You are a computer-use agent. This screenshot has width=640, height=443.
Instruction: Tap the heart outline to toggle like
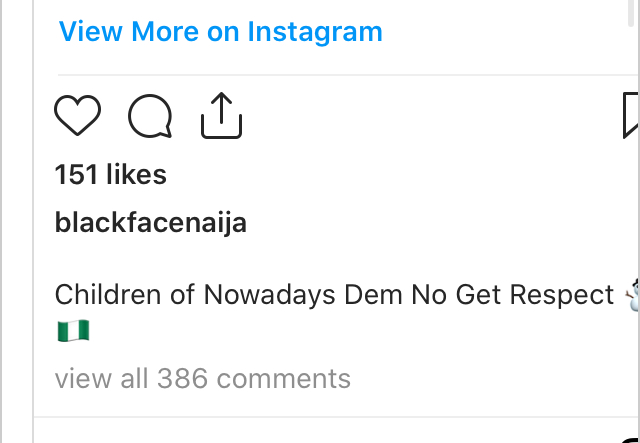tap(77, 116)
